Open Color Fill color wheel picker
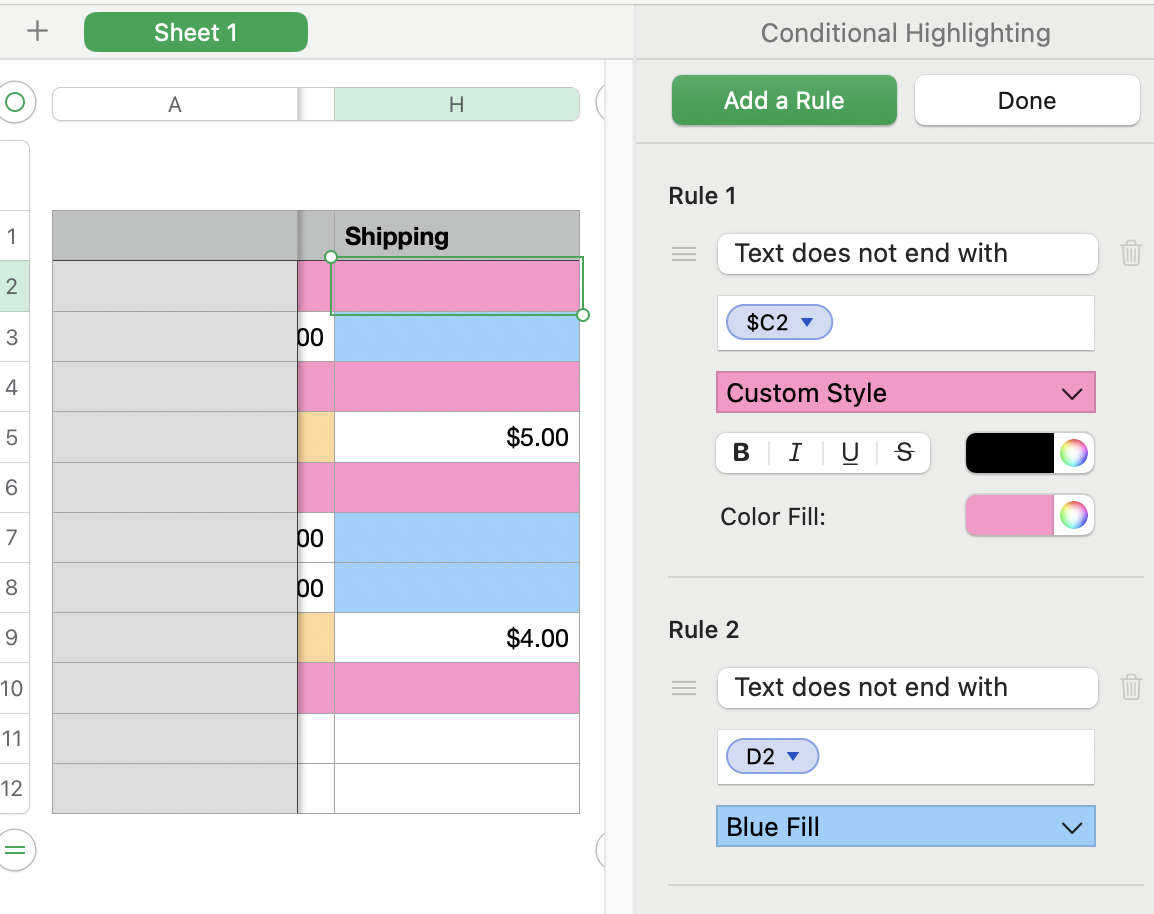Image resolution: width=1154 pixels, height=914 pixels. coord(1074,516)
